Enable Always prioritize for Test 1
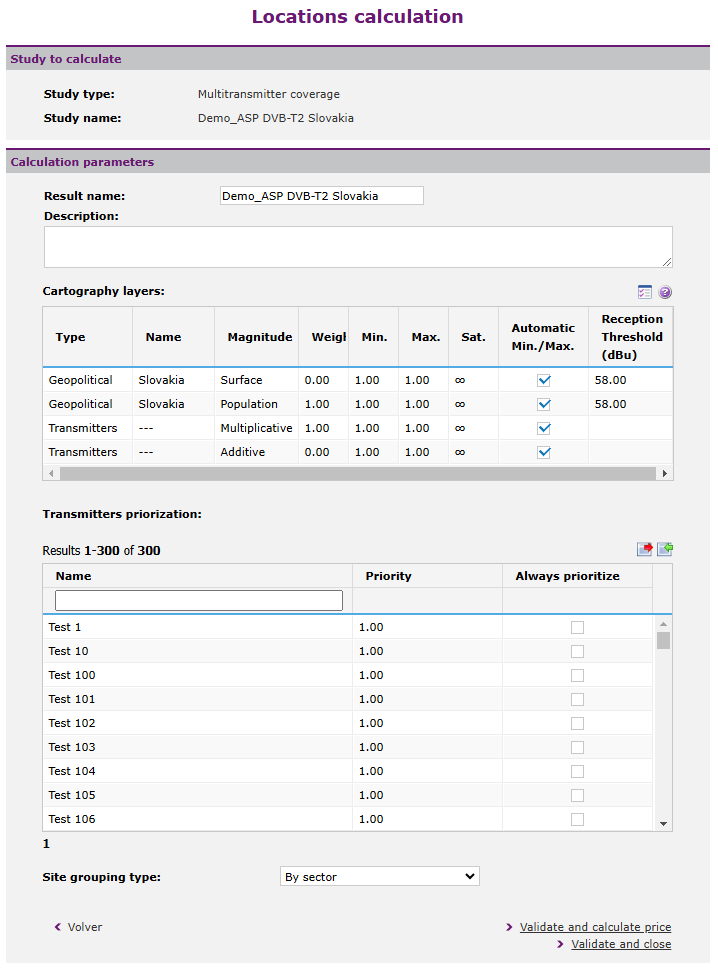The width and height of the screenshot is (718, 970). tap(577, 627)
